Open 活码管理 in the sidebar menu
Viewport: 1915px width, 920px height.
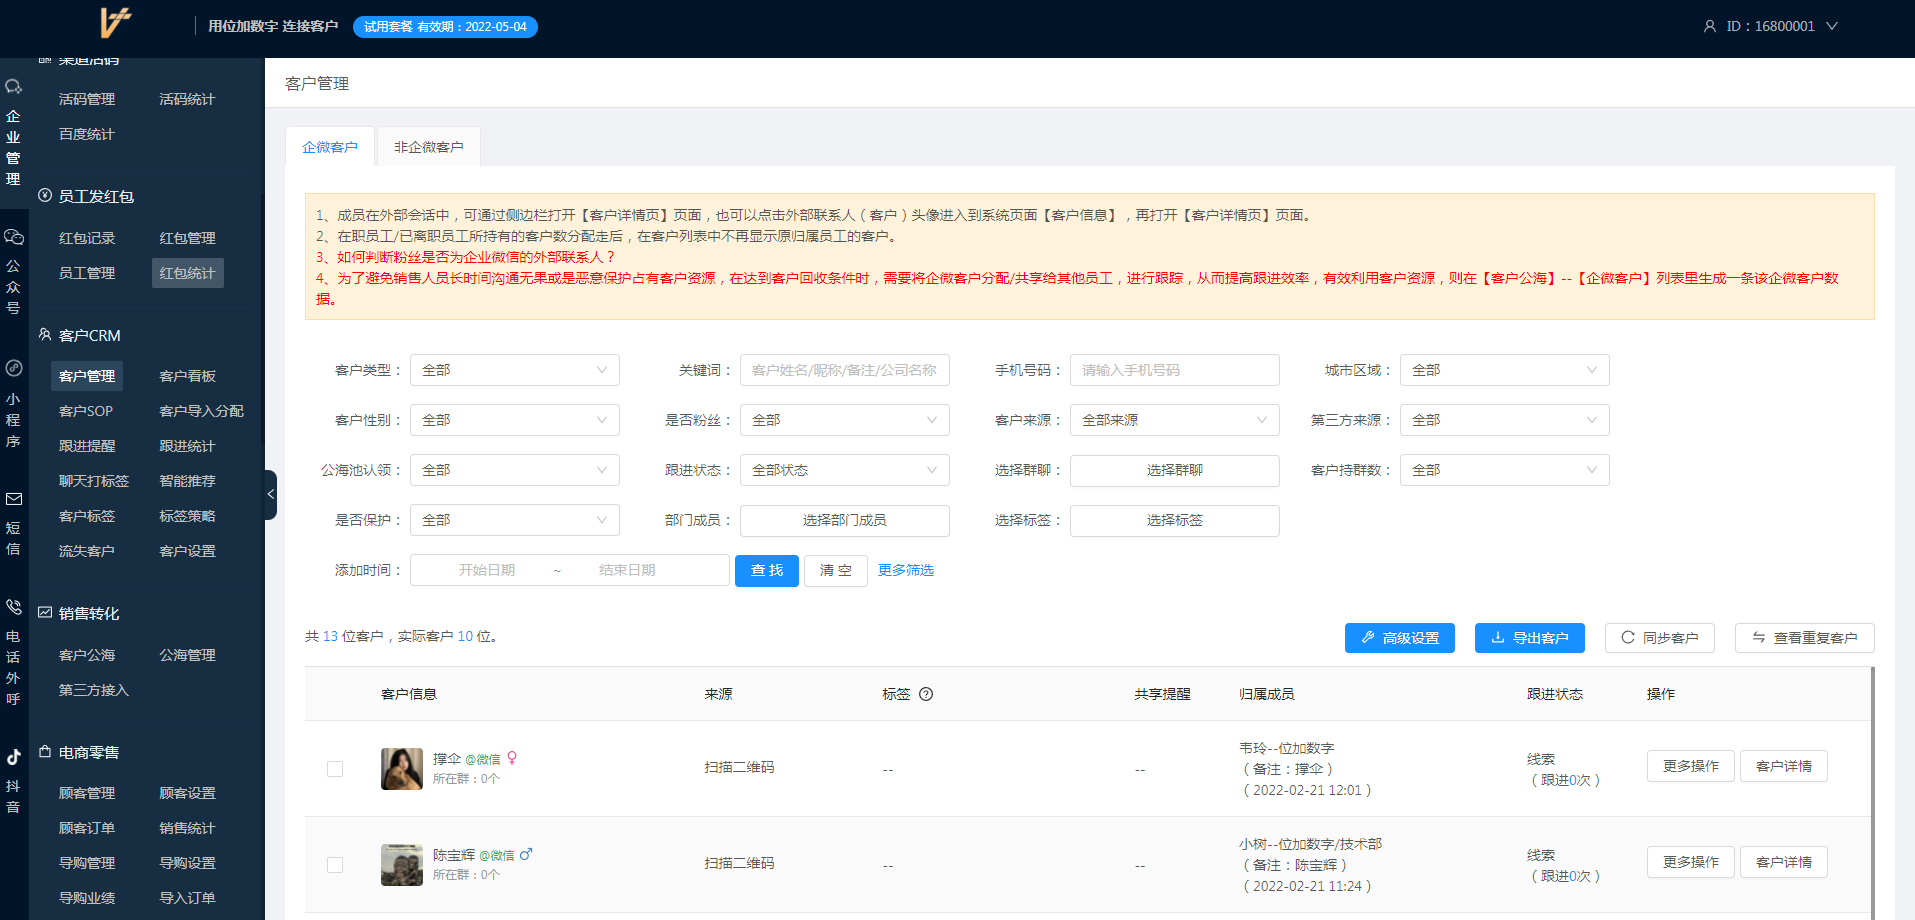coord(87,99)
